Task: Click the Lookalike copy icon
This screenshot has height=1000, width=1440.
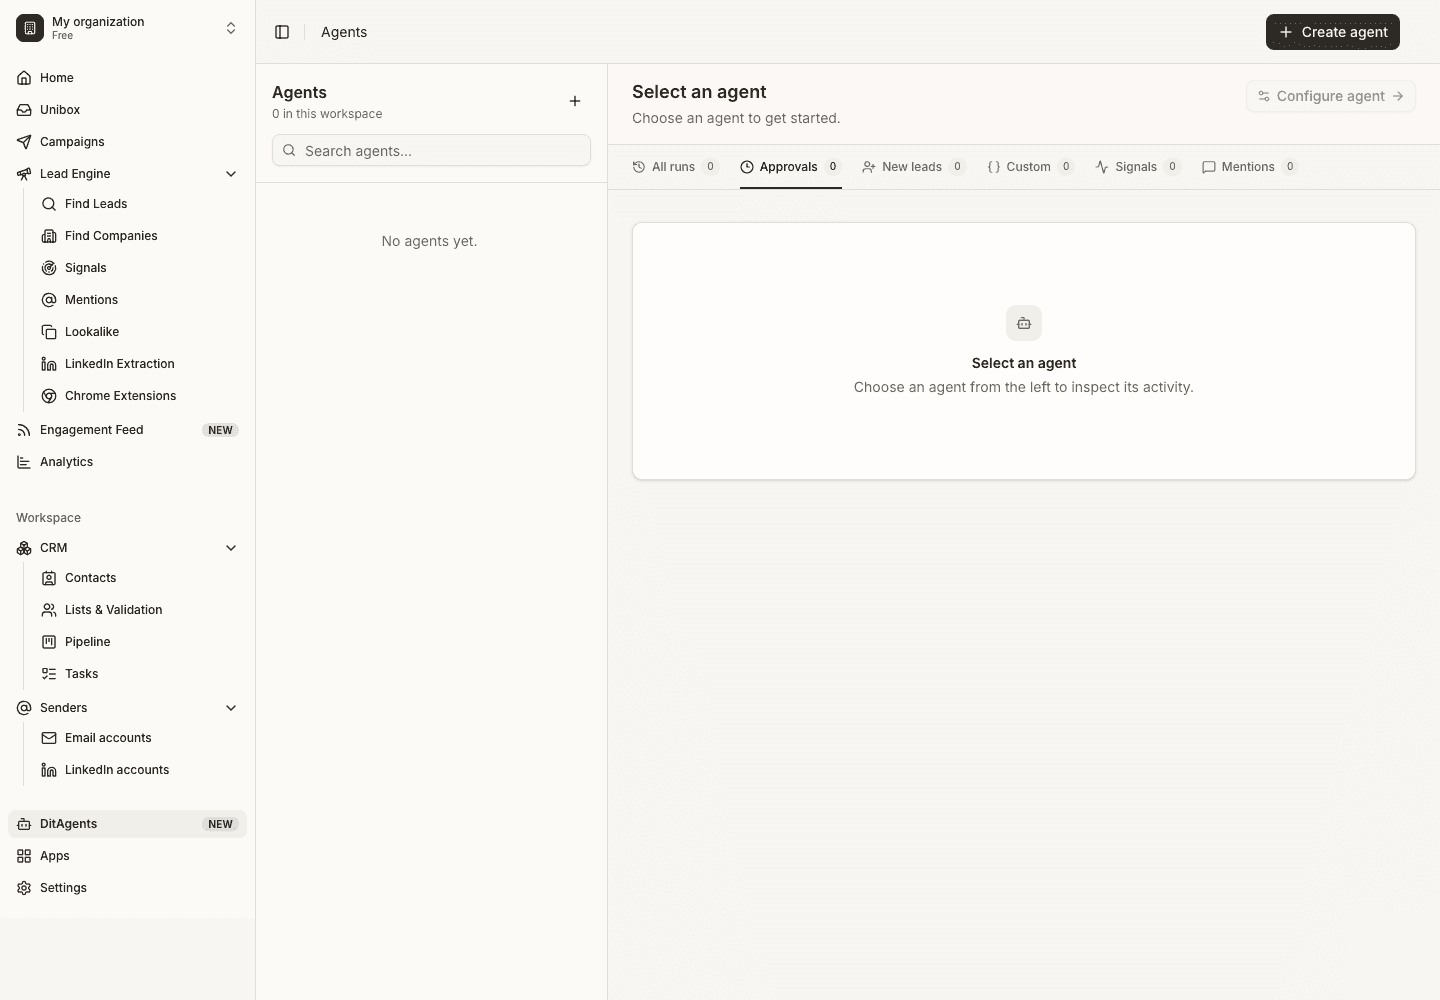Action: pyautogui.click(x=49, y=332)
